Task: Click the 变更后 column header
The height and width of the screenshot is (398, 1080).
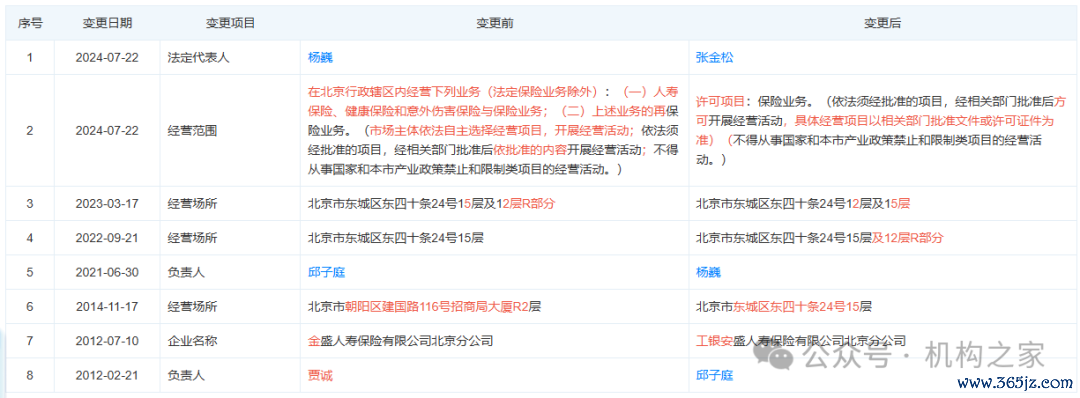Action: pyautogui.click(x=882, y=23)
